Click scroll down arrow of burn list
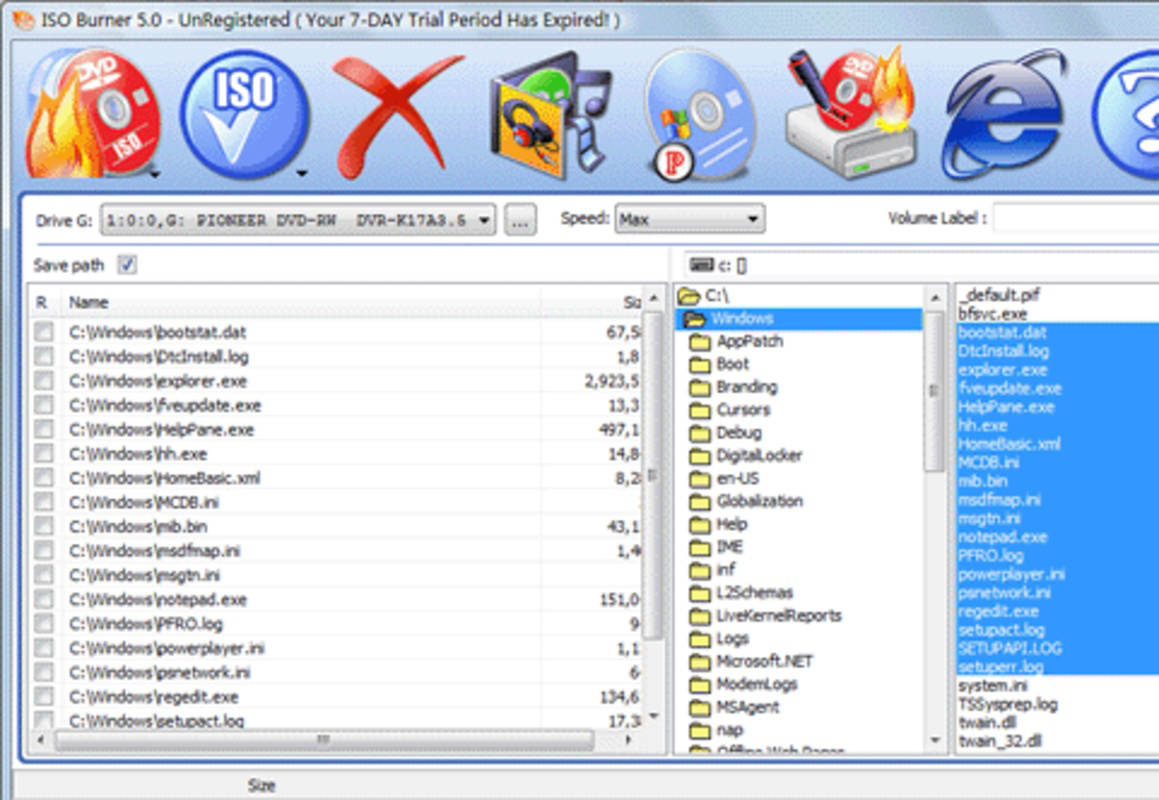The height and width of the screenshot is (800, 1159). tap(653, 716)
